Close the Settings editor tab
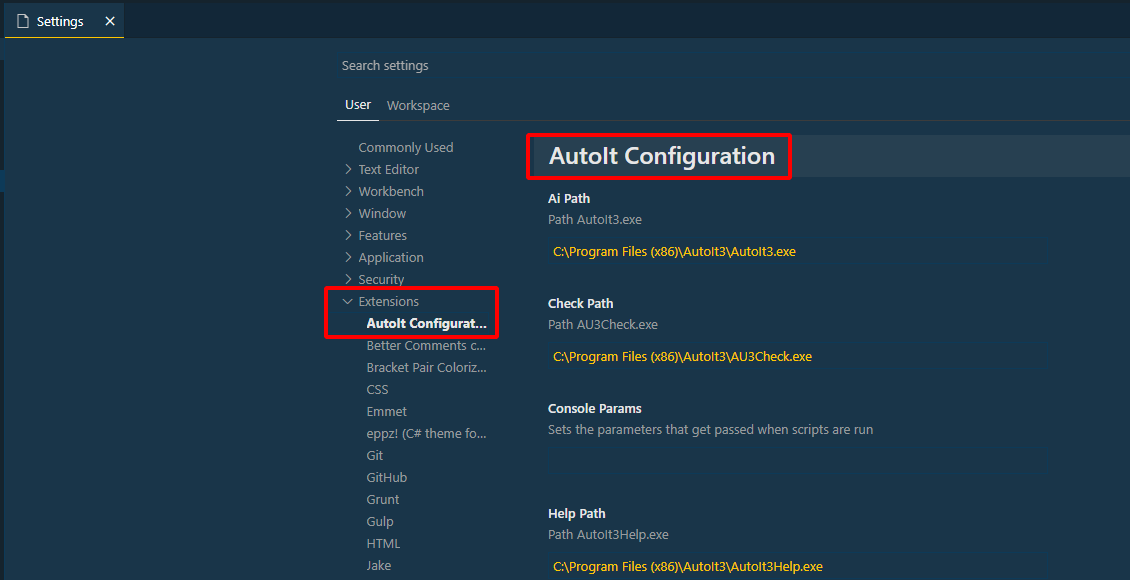The width and height of the screenshot is (1130, 580). pos(110,22)
